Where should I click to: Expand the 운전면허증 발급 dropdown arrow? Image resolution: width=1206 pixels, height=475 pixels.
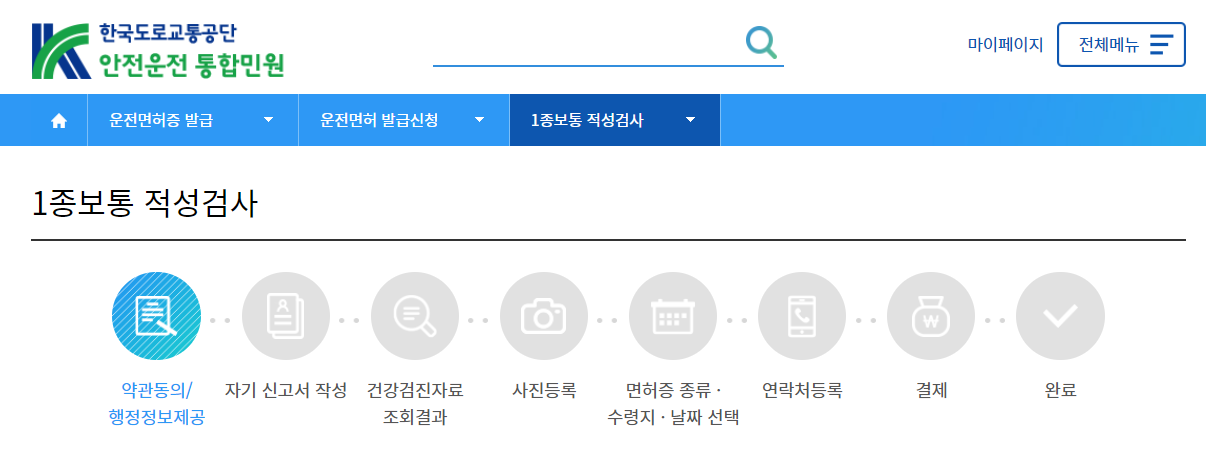click(268, 120)
